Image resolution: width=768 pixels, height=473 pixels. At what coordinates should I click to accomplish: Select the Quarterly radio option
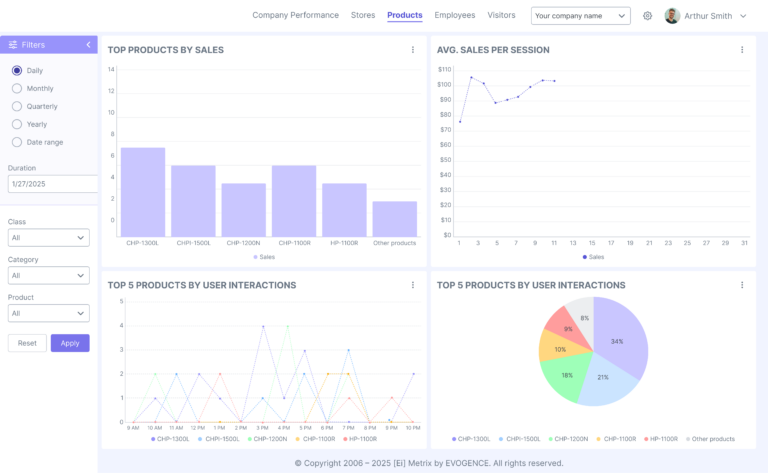coord(17,106)
